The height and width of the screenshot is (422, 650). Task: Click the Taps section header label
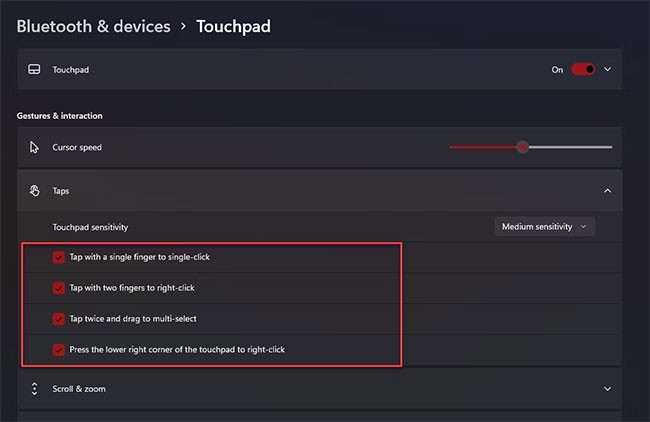(x=61, y=190)
